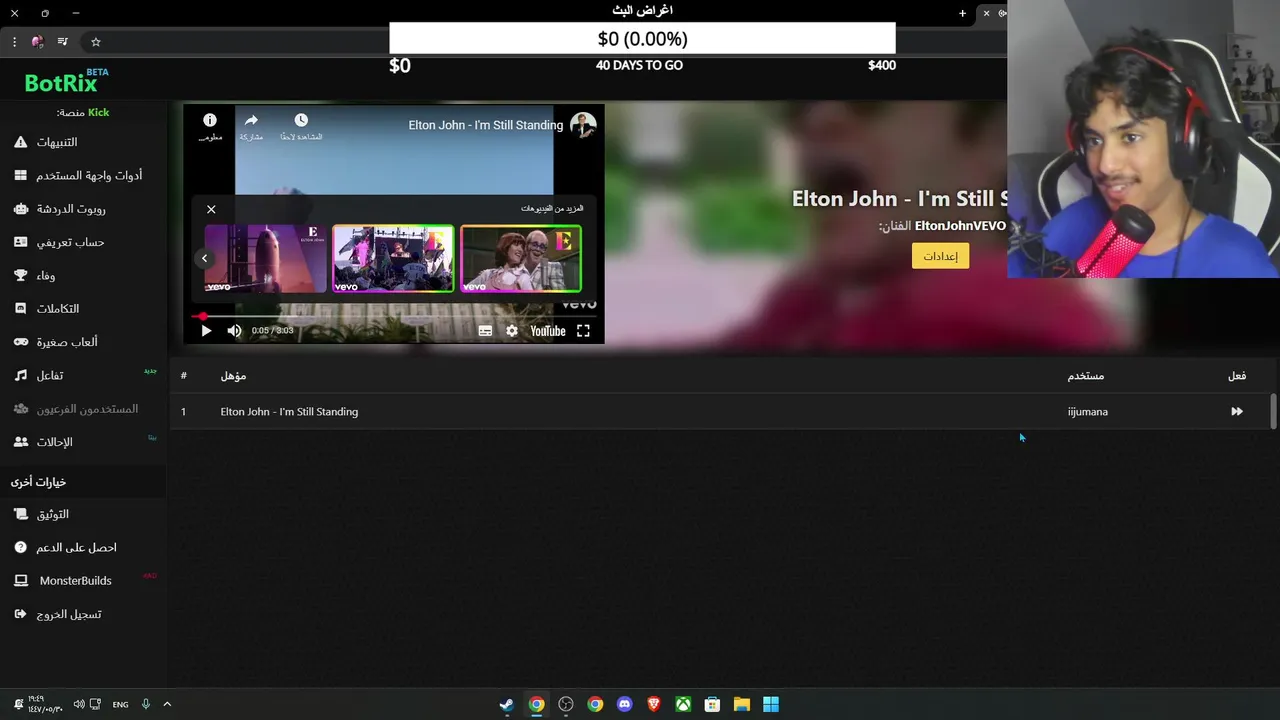Select the rocket suggested video thumbnail
Viewport: 1280px width, 720px height.
[x=265, y=258]
